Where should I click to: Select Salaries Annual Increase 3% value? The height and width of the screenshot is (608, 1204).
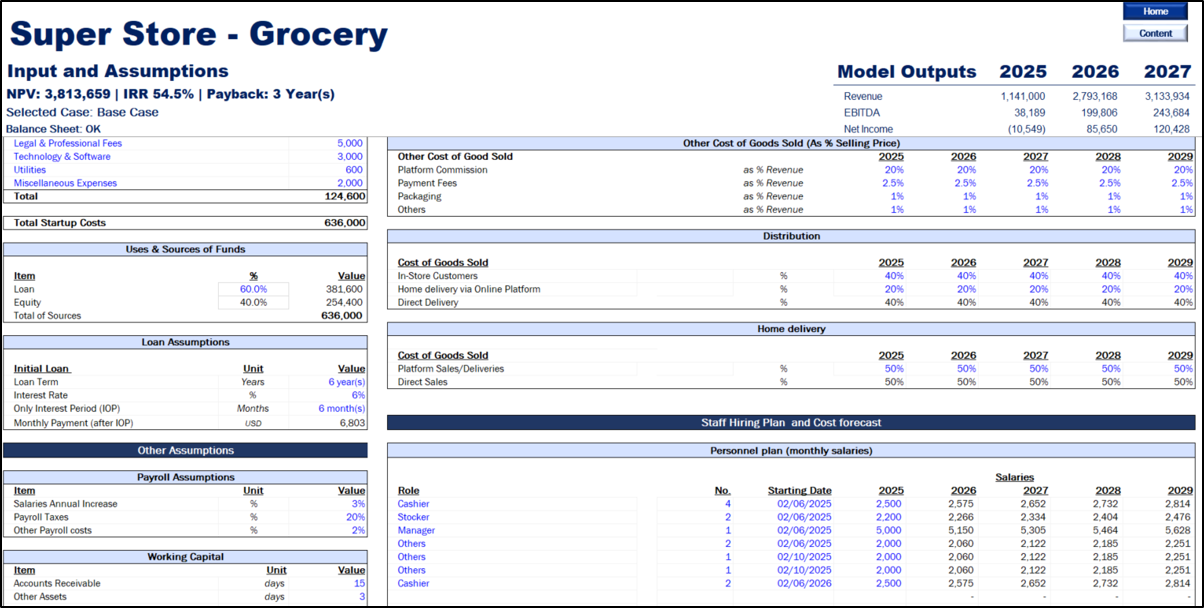(357, 504)
